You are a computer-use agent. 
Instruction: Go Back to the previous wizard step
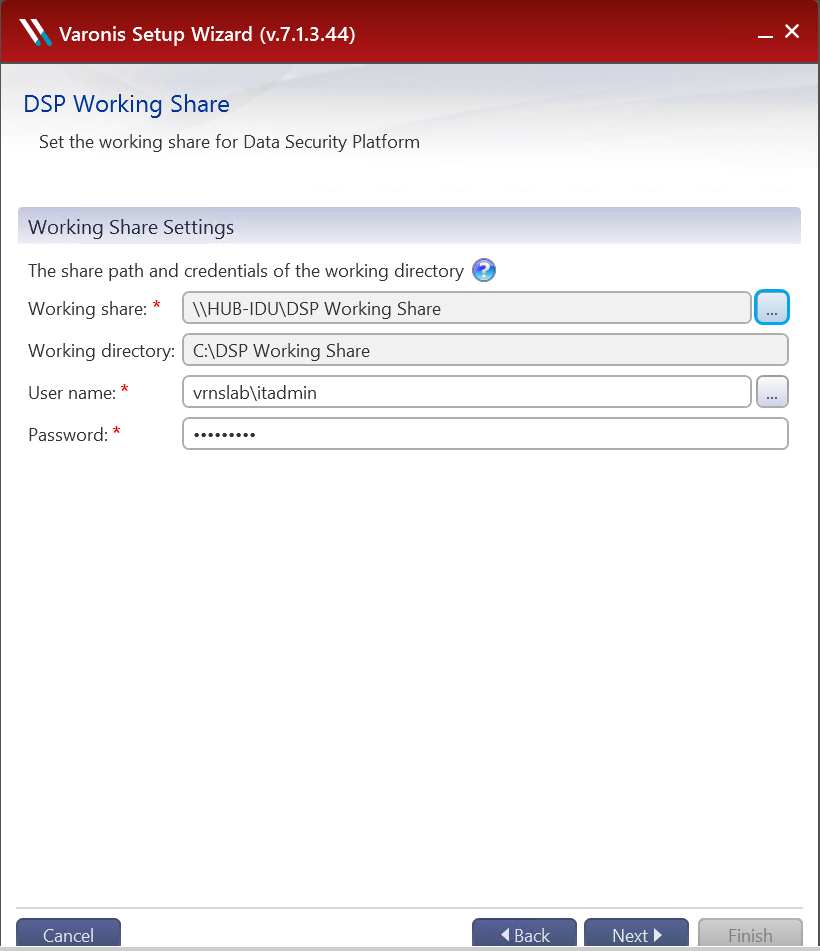[524, 933]
